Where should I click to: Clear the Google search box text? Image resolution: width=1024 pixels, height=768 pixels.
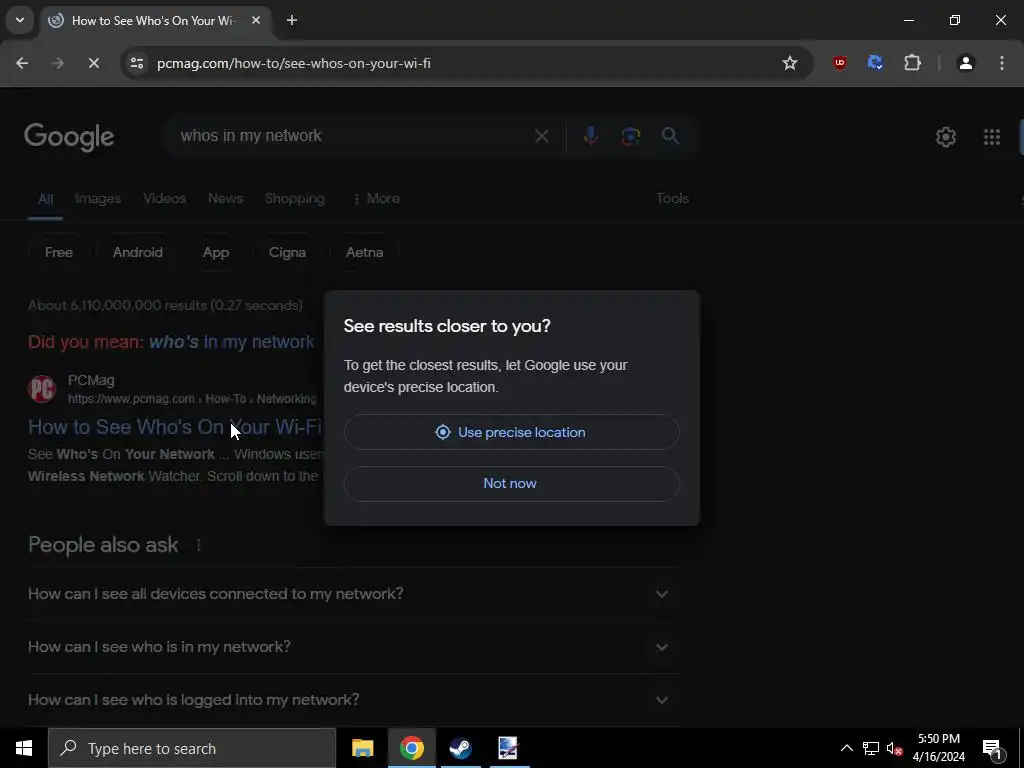[x=541, y=136]
